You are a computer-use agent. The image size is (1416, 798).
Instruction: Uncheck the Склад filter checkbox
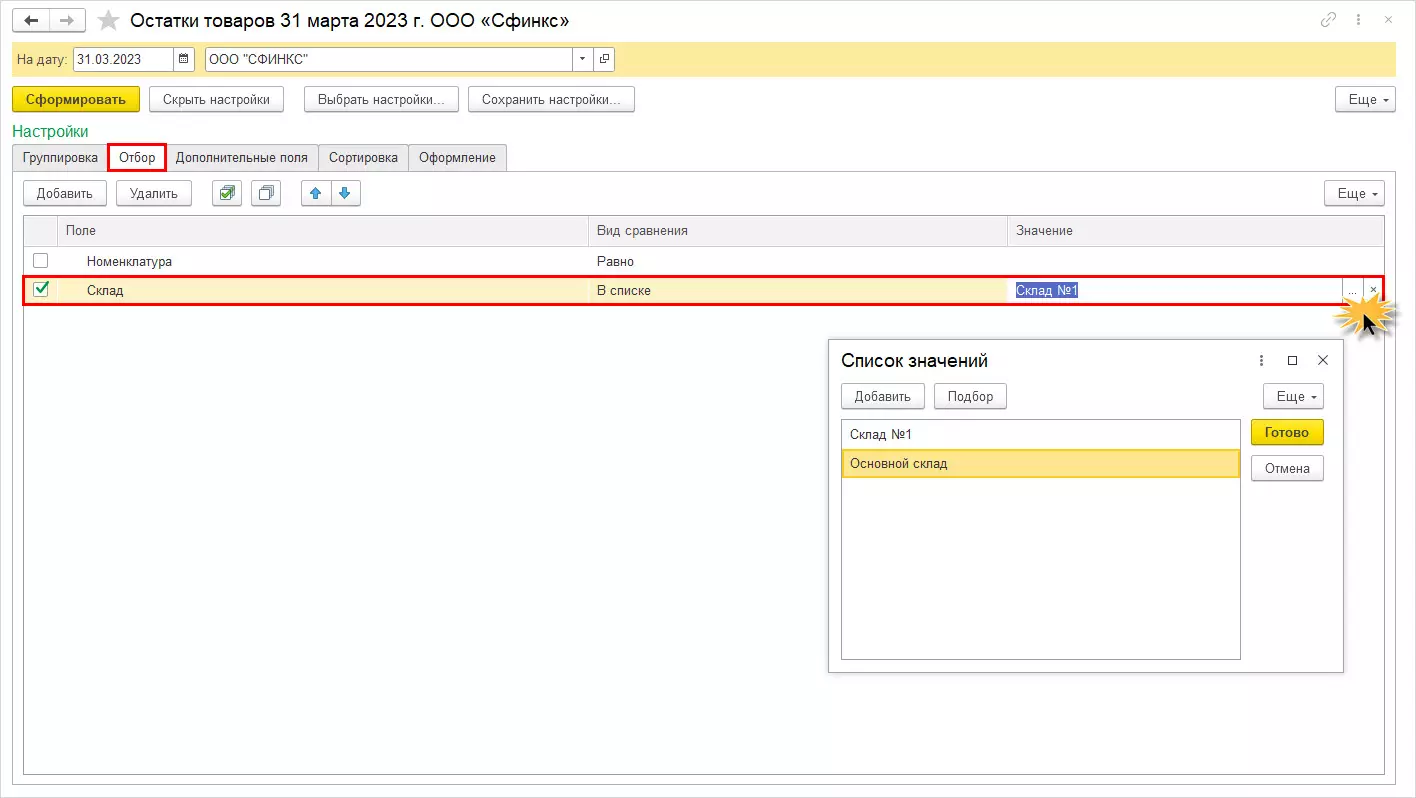pos(40,290)
